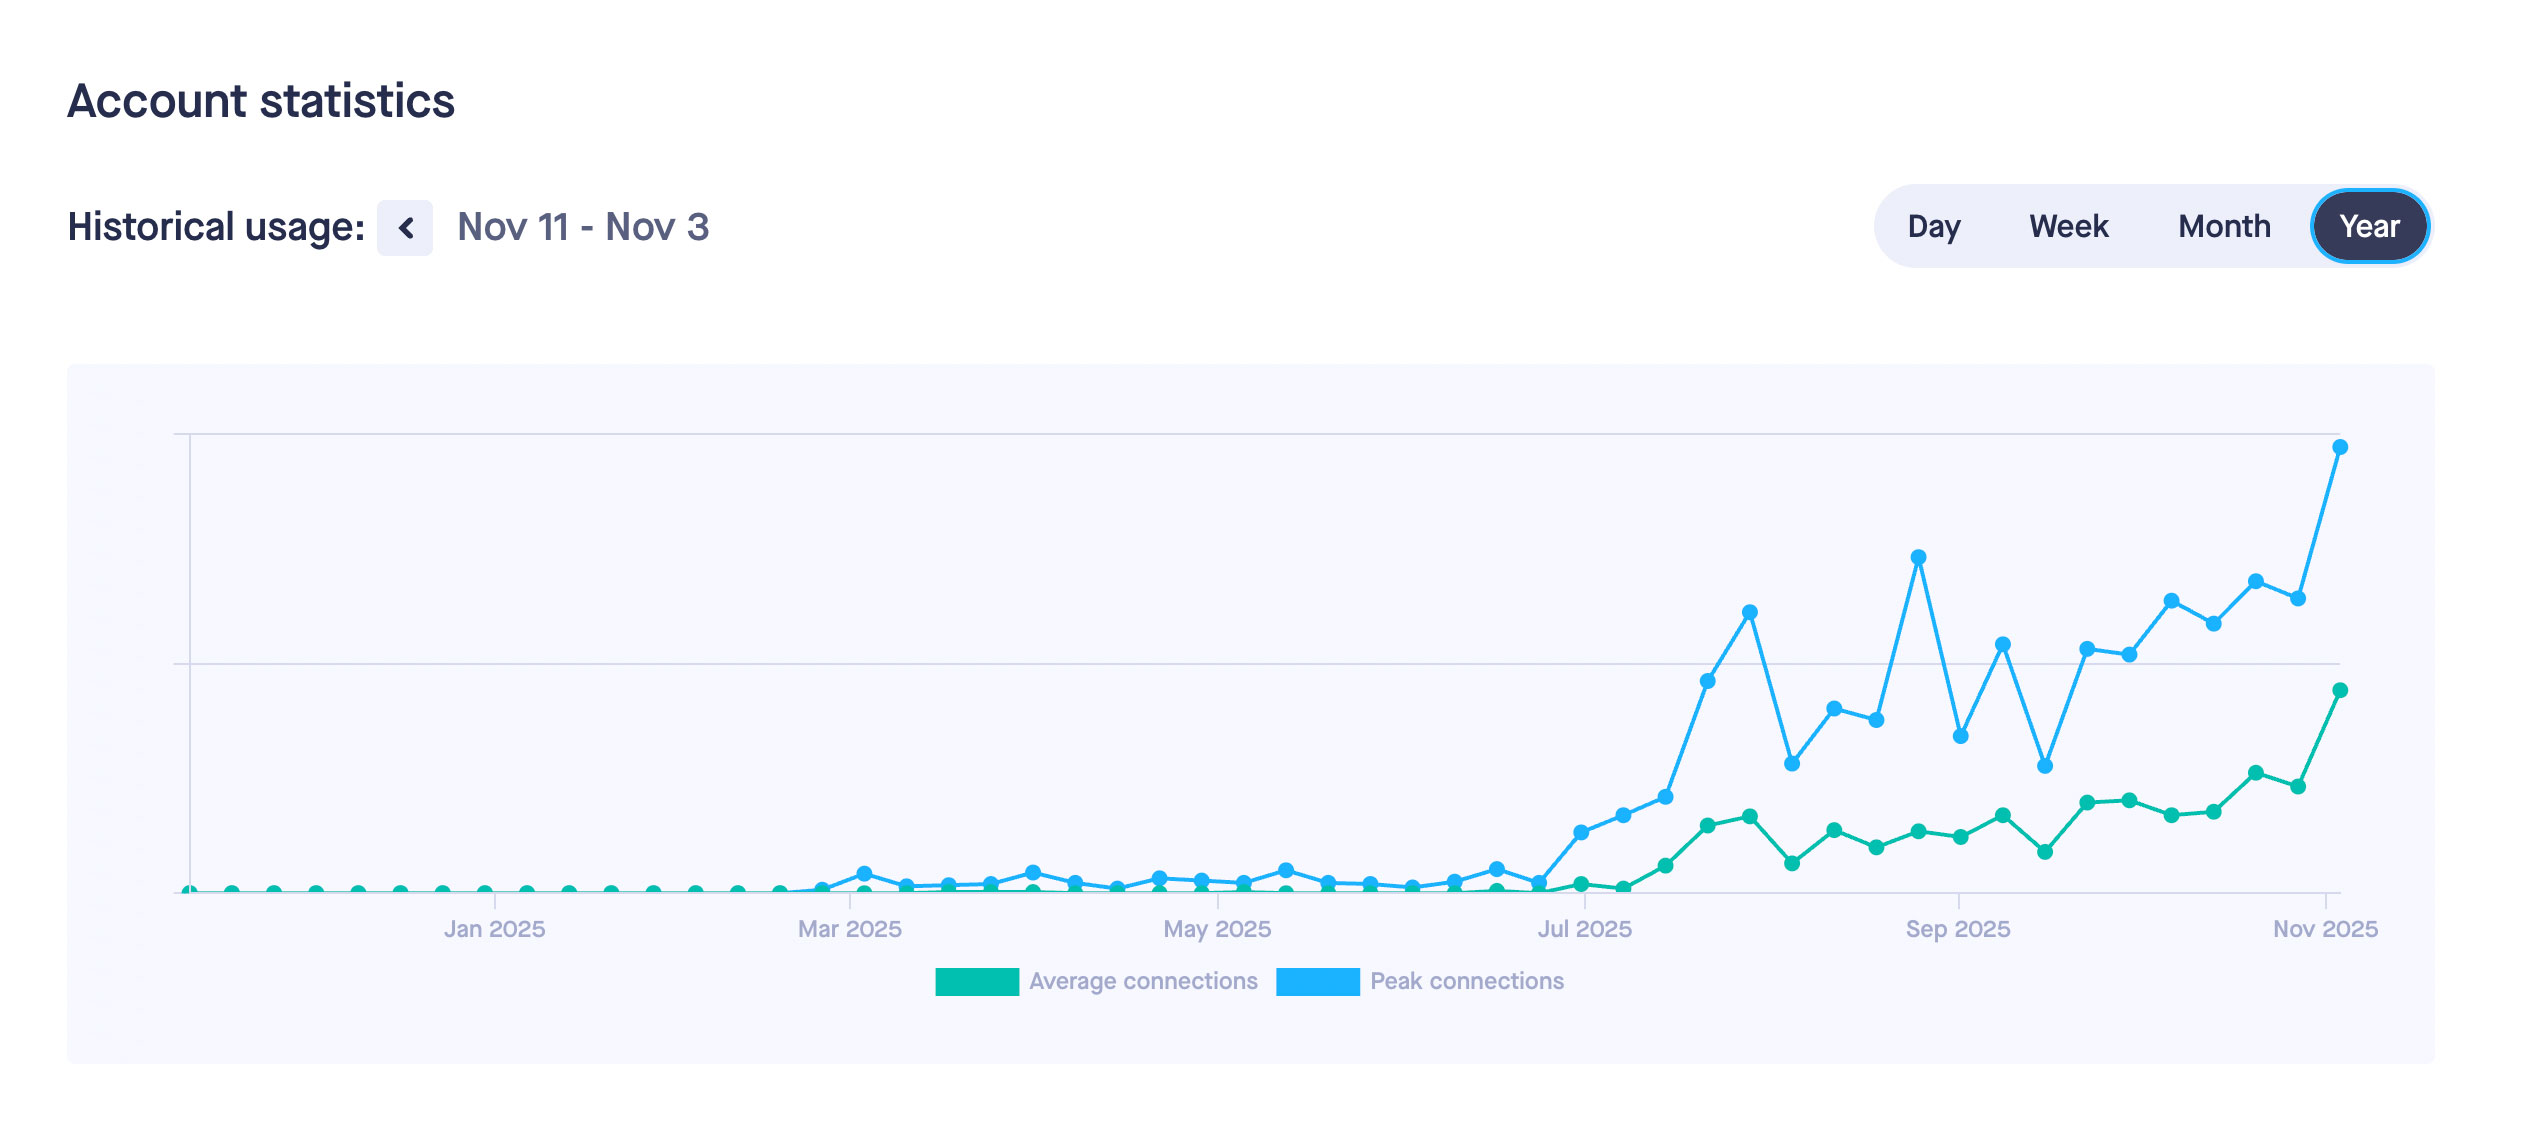
Task: Click the Account statistics heading
Action: [261, 101]
